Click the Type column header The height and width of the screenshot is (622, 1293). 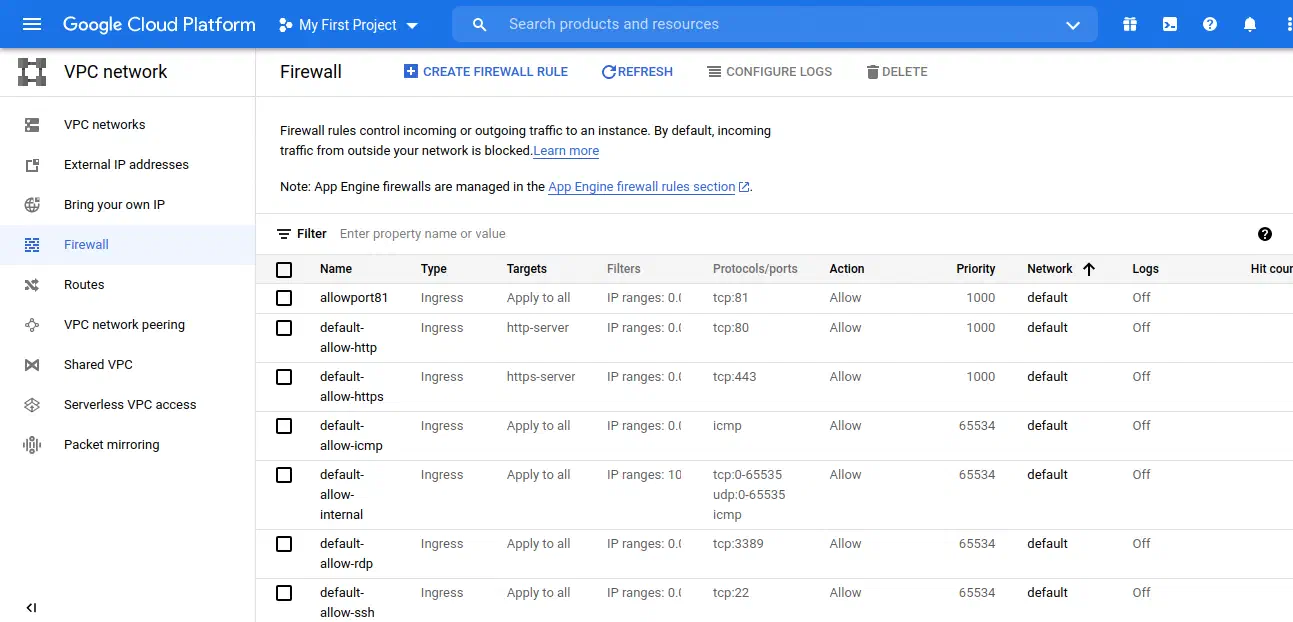coord(434,269)
